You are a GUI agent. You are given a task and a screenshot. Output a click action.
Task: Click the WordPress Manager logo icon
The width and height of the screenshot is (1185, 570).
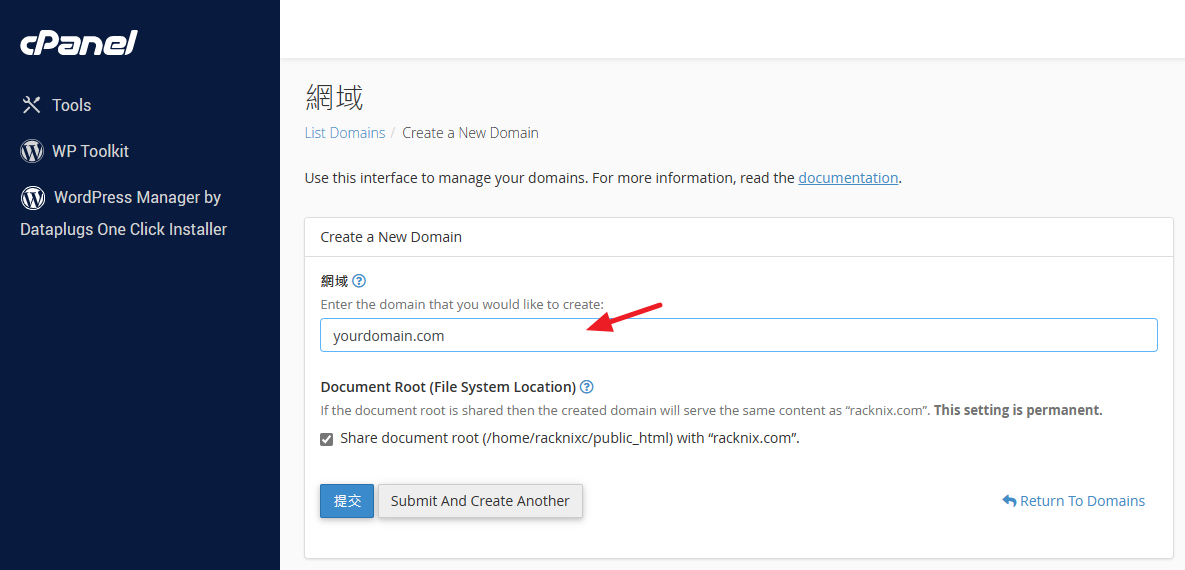[33, 197]
